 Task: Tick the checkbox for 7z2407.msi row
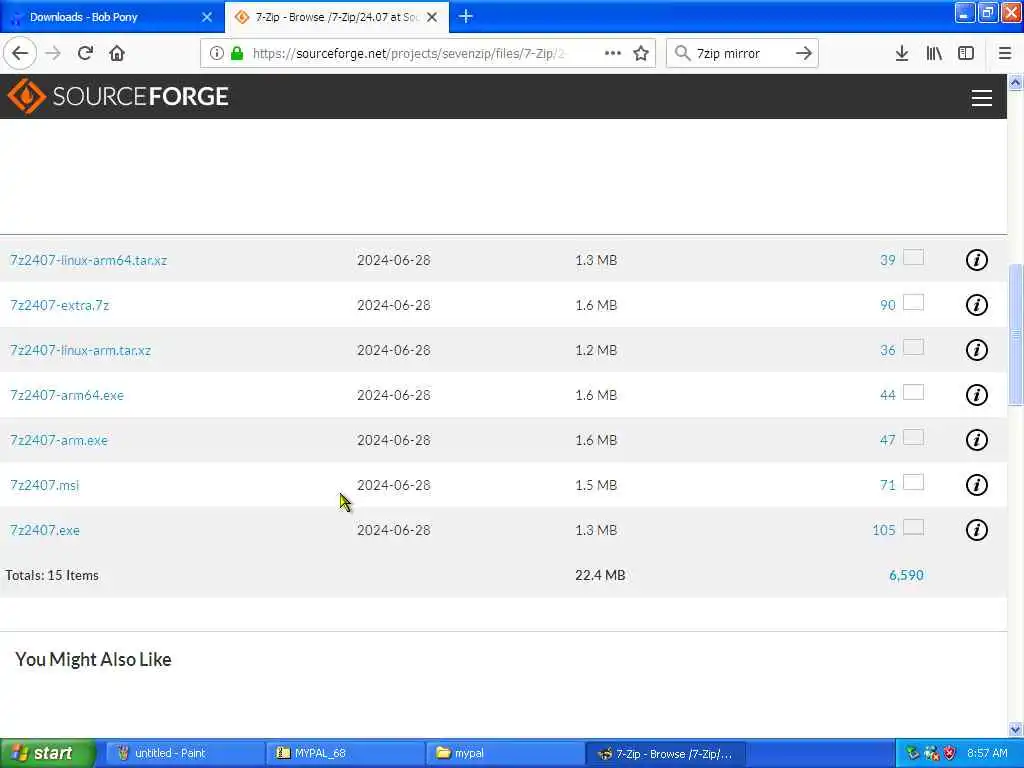(913, 483)
